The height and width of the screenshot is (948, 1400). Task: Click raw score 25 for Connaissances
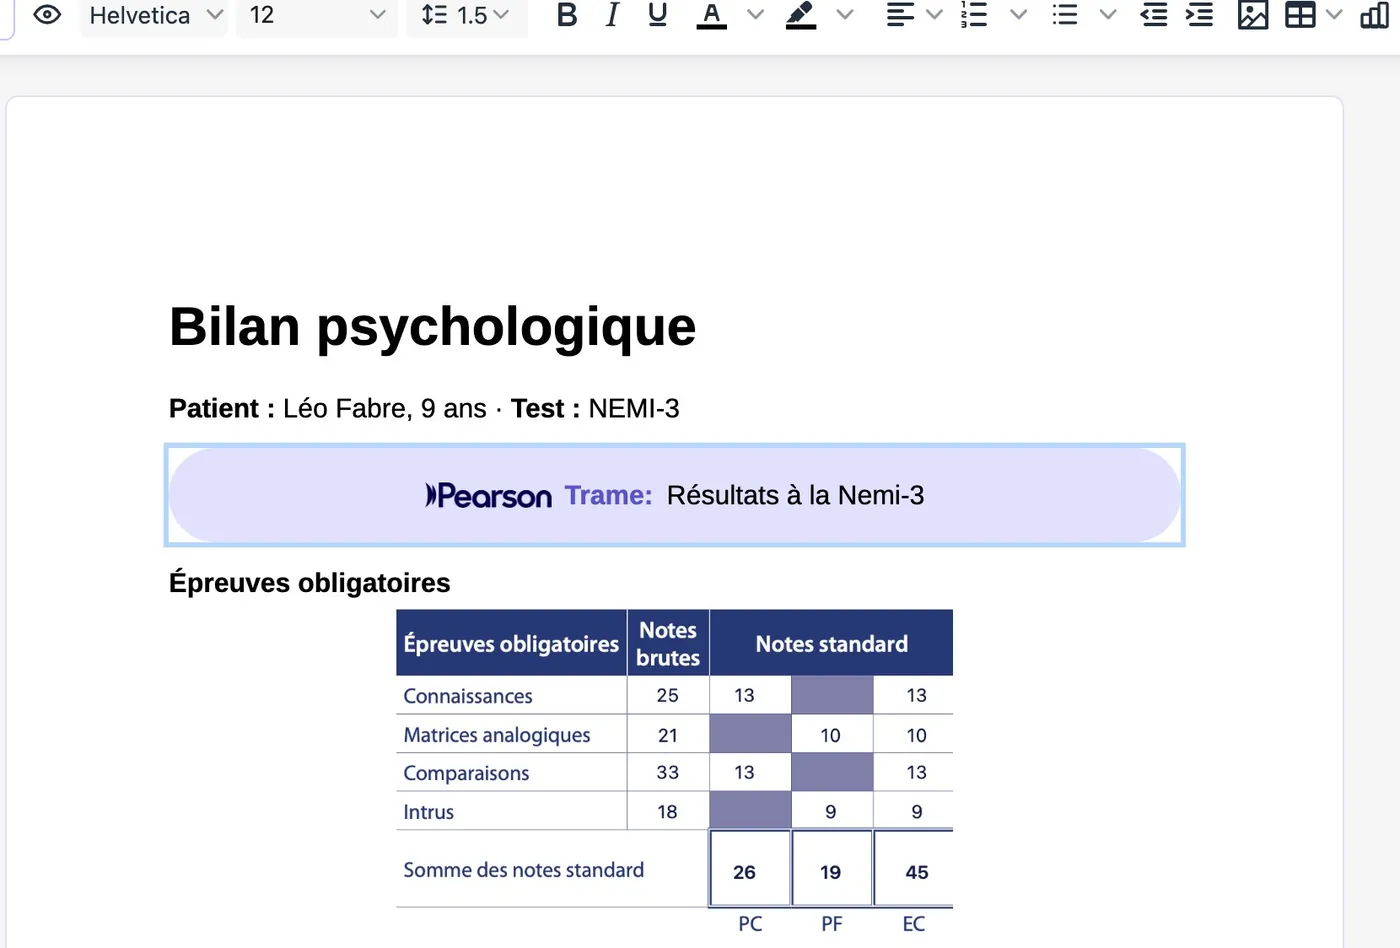point(668,695)
